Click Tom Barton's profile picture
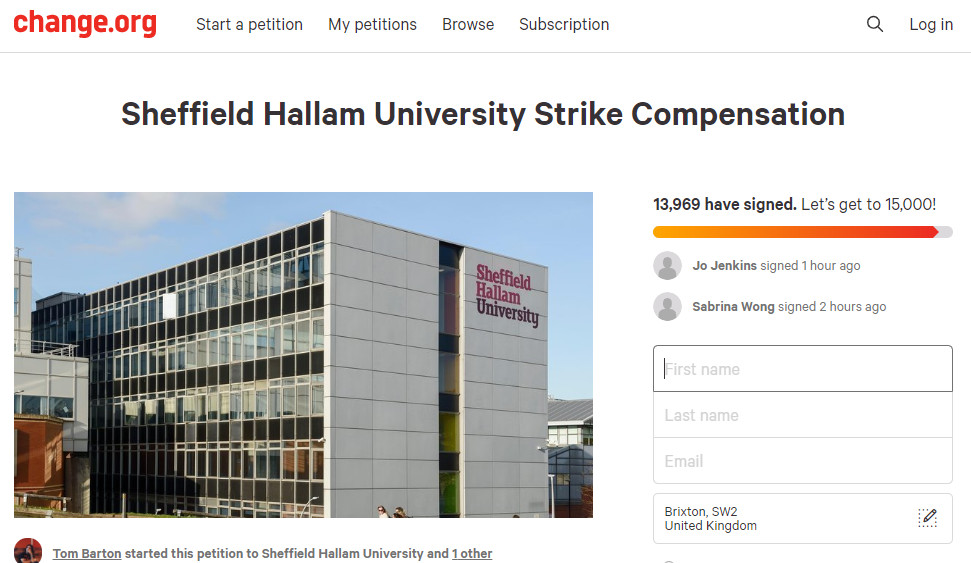 28,552
